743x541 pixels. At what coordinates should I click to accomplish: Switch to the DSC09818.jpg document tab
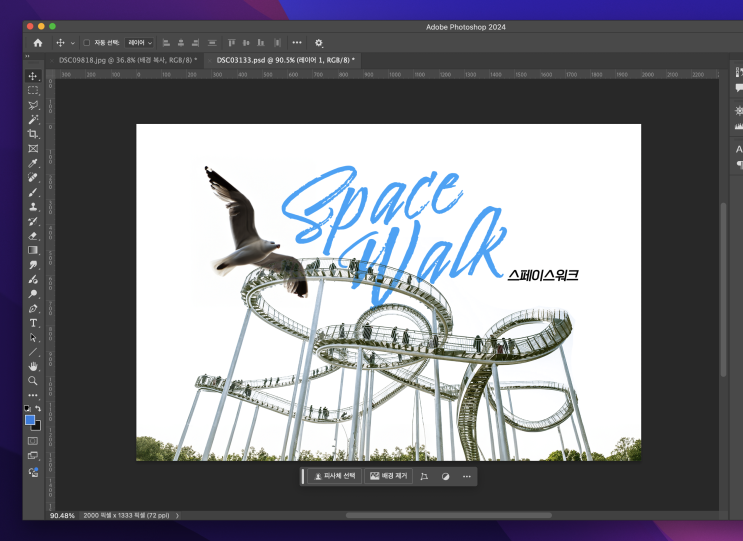click(125, 60)
